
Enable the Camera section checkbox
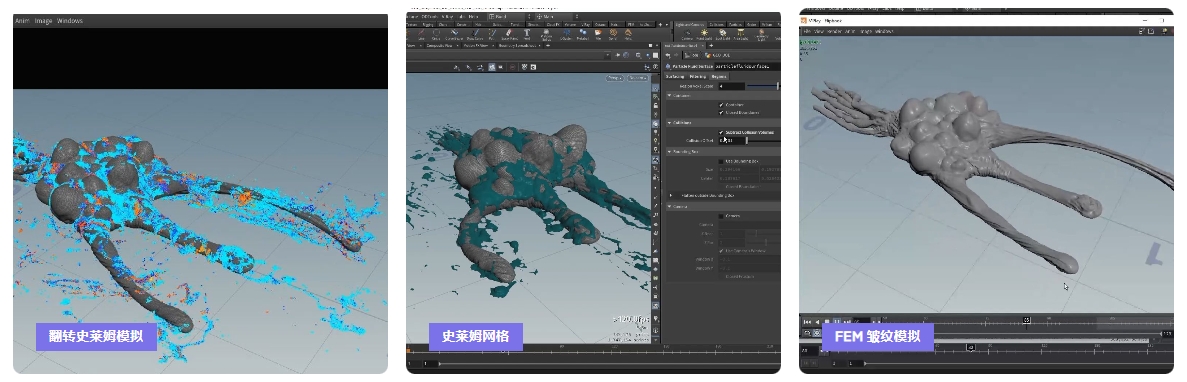click(721, 216)
